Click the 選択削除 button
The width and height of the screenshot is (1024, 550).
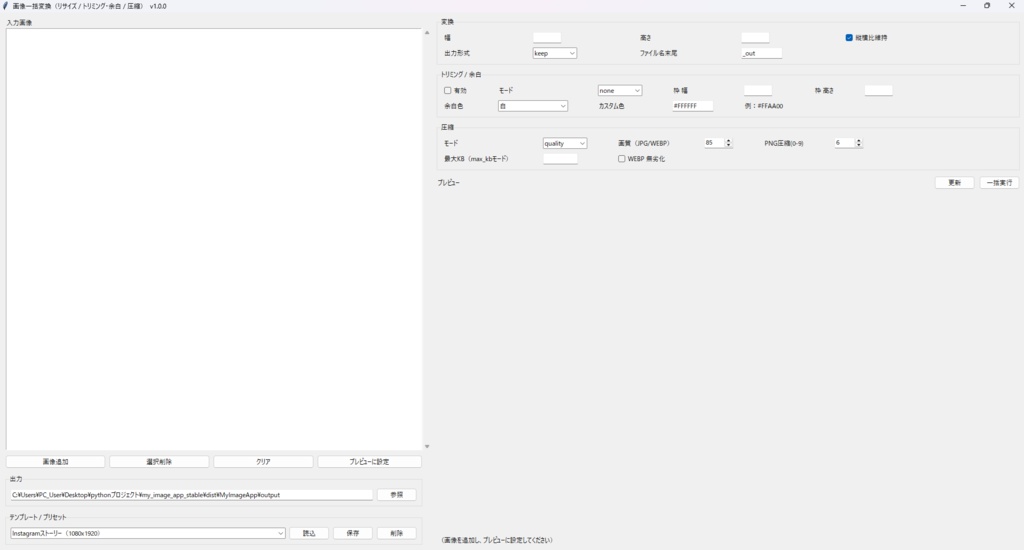click(x=159, y=461)
